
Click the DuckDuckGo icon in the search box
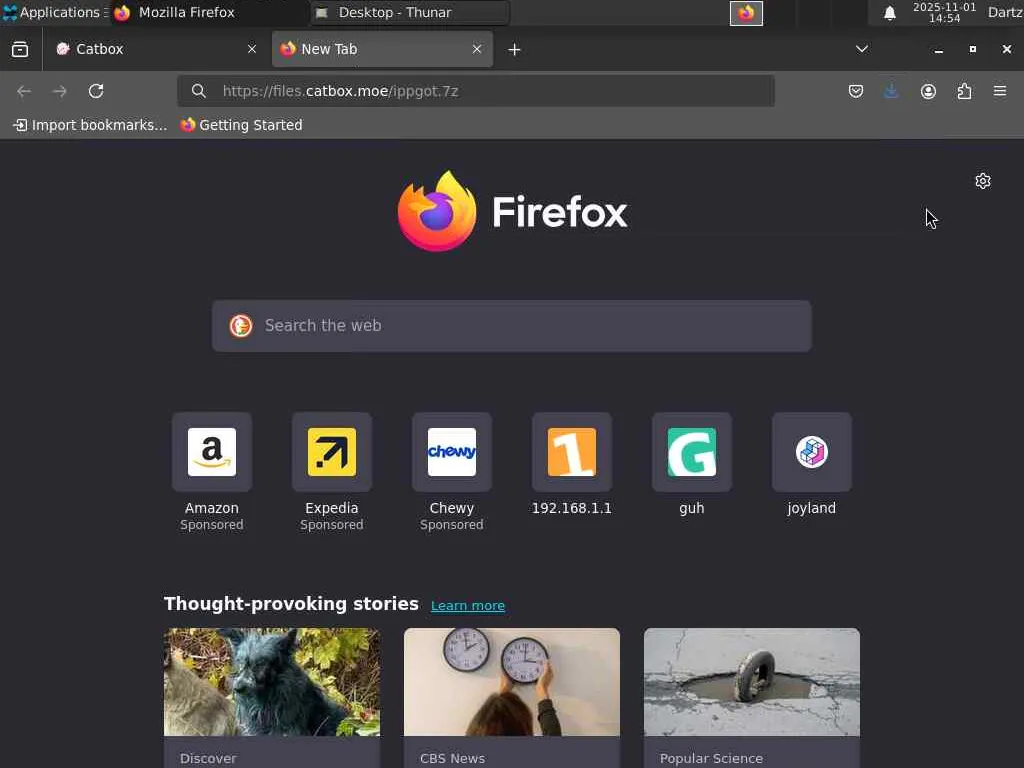pos(241,325)
